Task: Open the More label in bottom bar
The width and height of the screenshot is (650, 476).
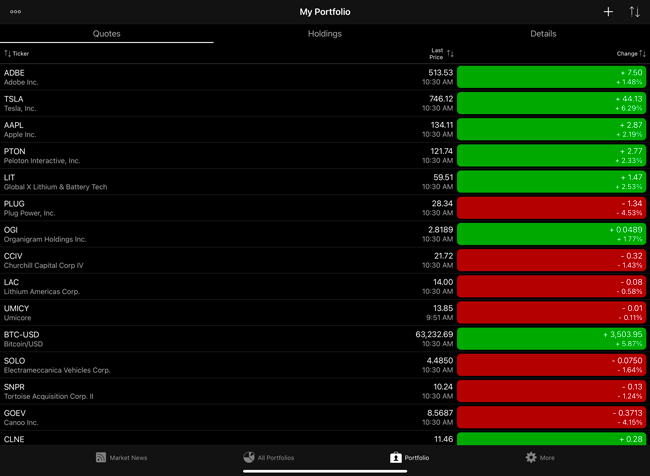Action: coord(547,458)
